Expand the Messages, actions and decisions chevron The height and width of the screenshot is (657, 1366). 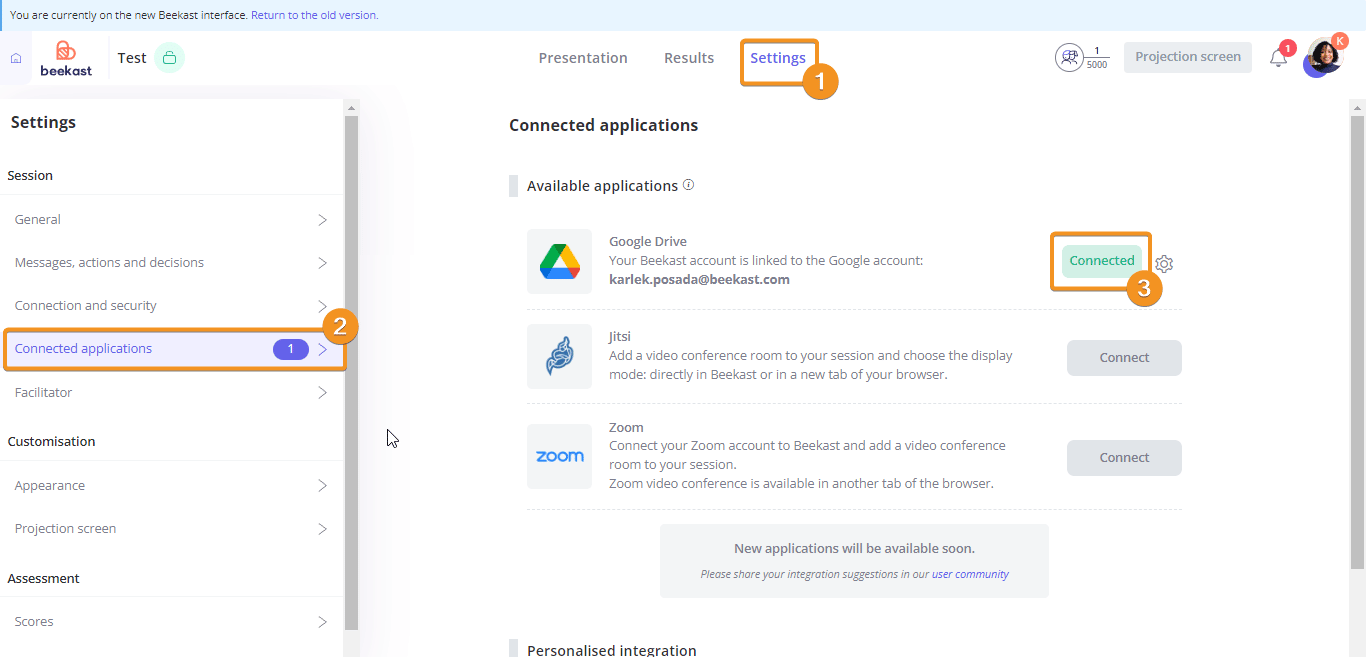click(x=322, y=262)
